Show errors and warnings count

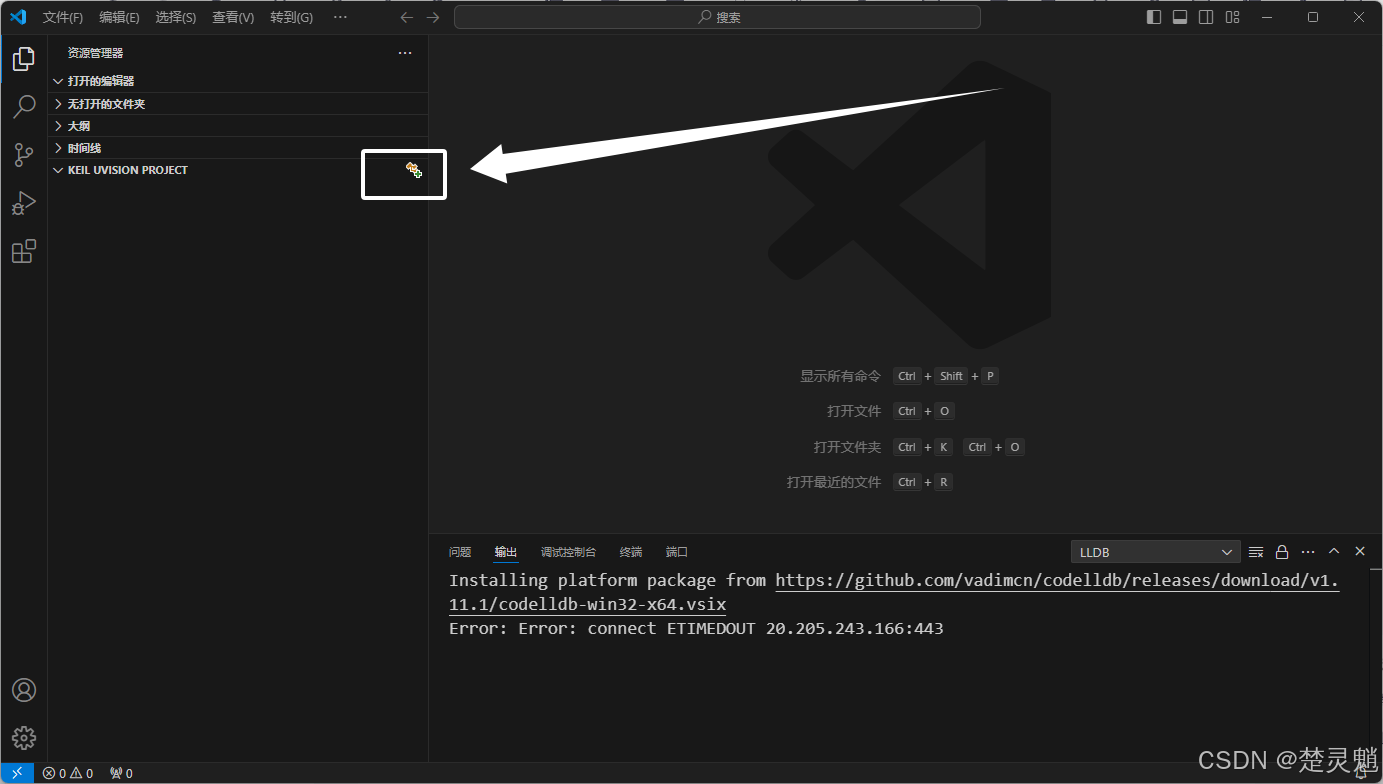(x=68, y=773)
